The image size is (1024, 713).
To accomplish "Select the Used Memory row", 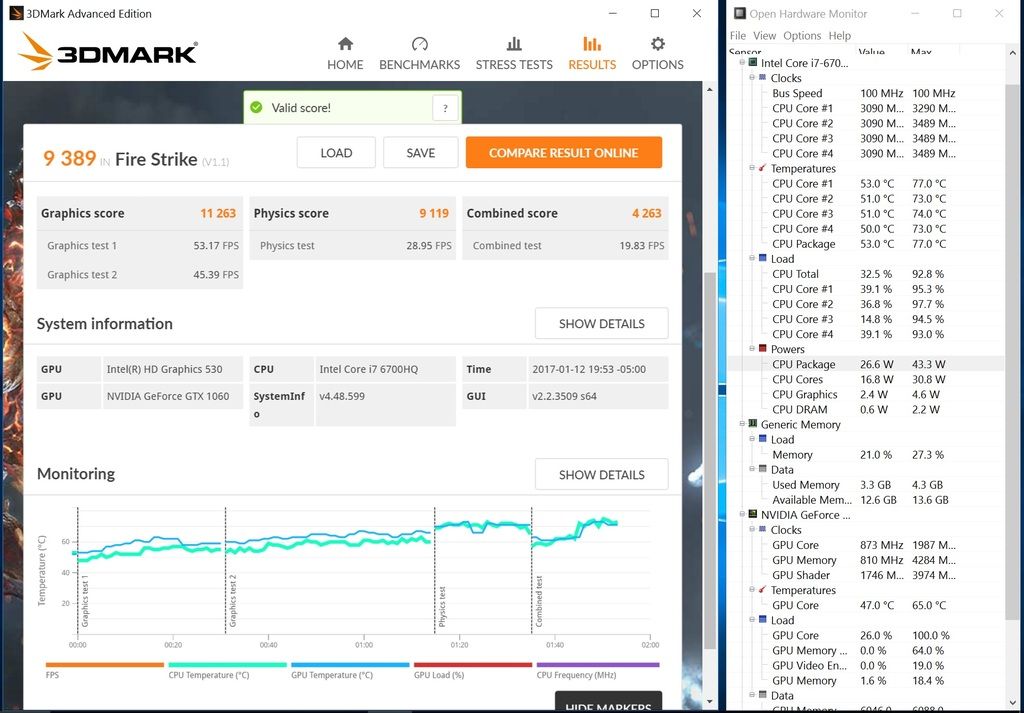I will 866,484.
